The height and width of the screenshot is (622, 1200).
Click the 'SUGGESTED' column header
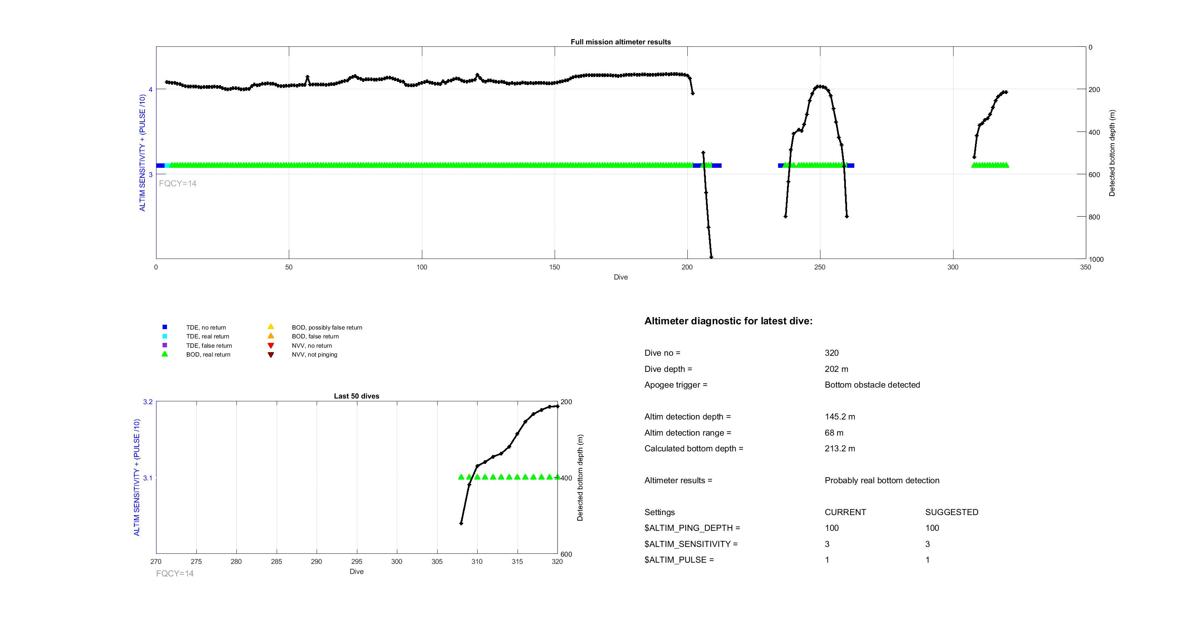pyautogui.click(x=952, y=512)
